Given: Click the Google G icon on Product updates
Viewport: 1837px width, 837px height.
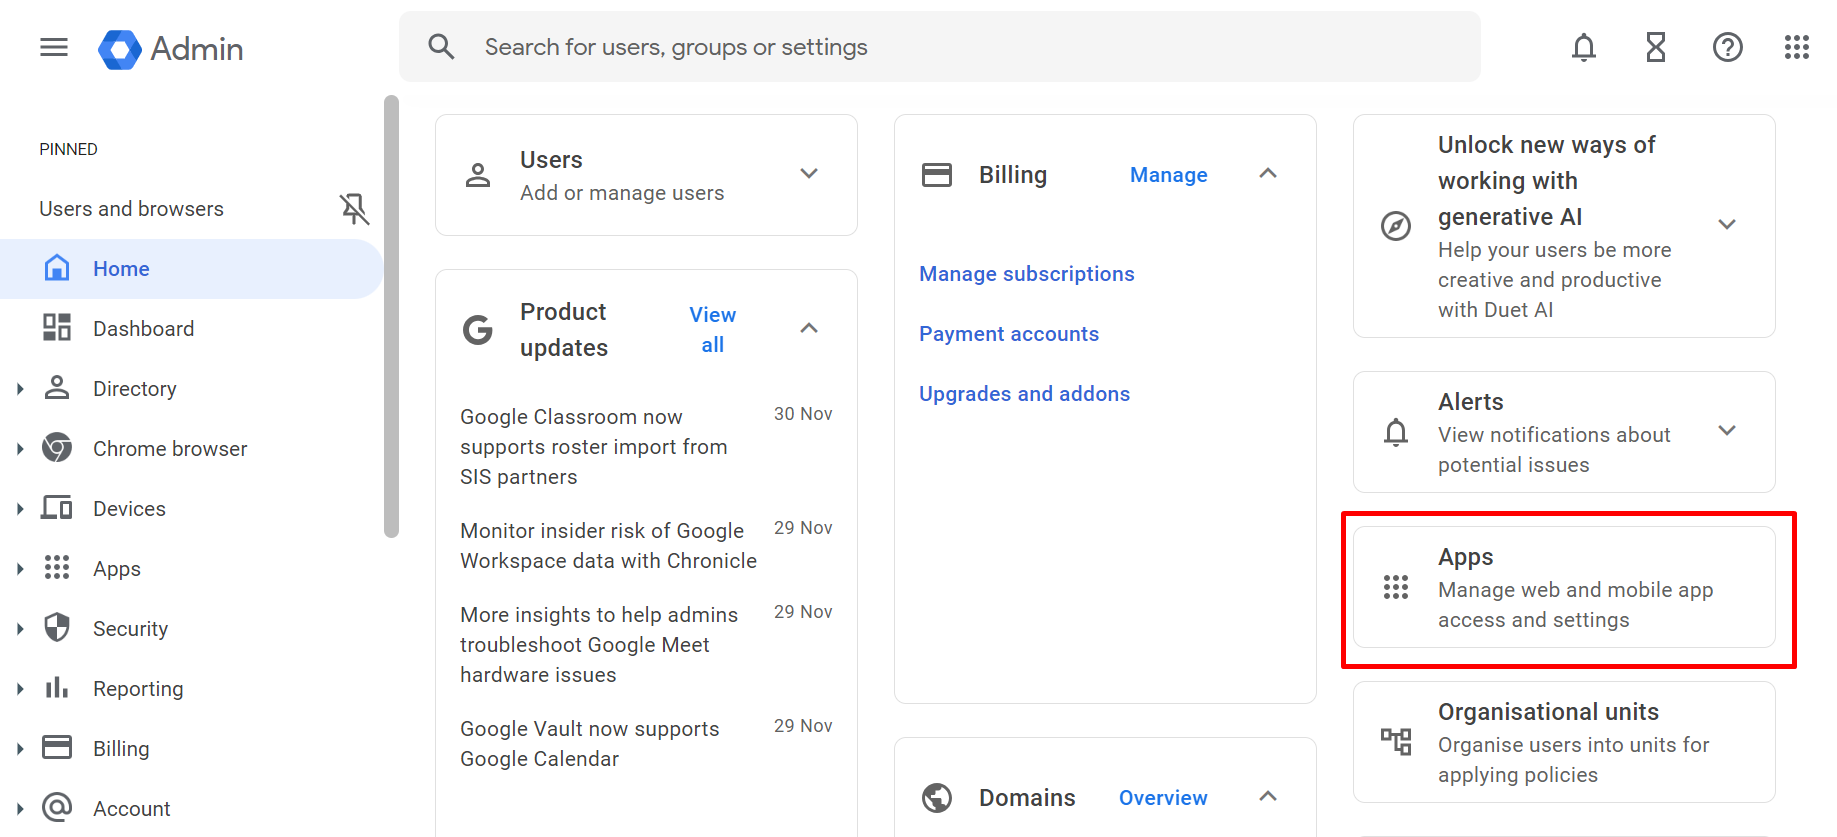Looking at the screenshot, I should click(478, 329).
